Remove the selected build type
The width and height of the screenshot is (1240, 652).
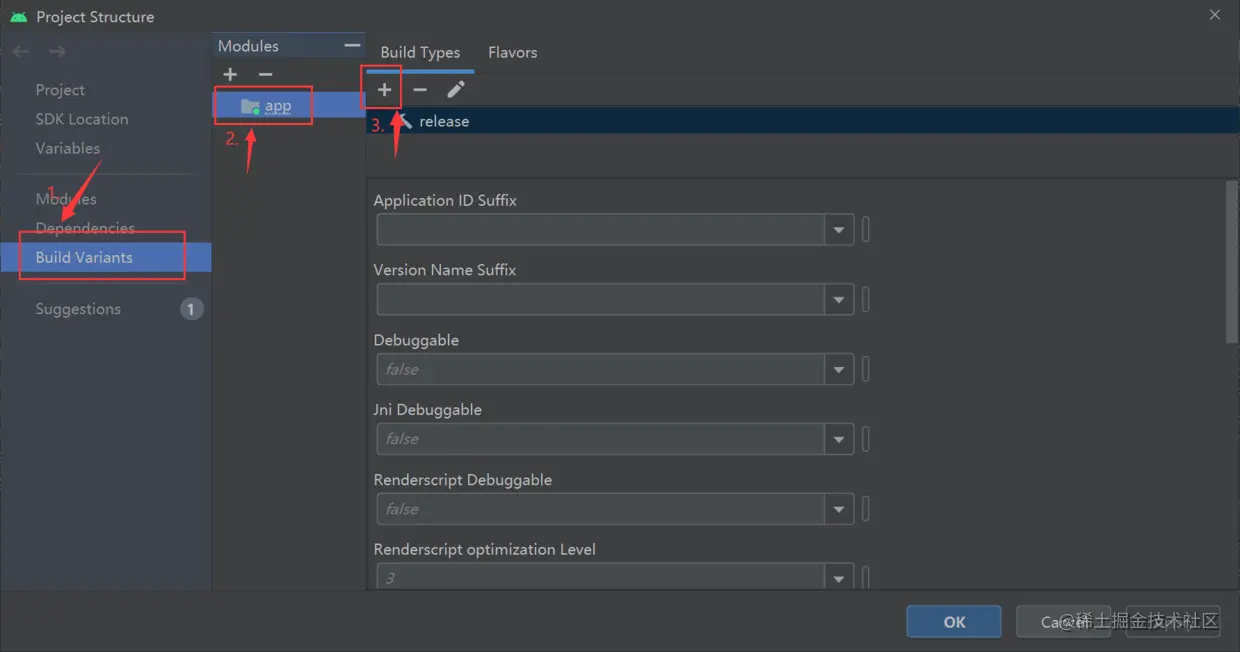click(x=420, y=90)
